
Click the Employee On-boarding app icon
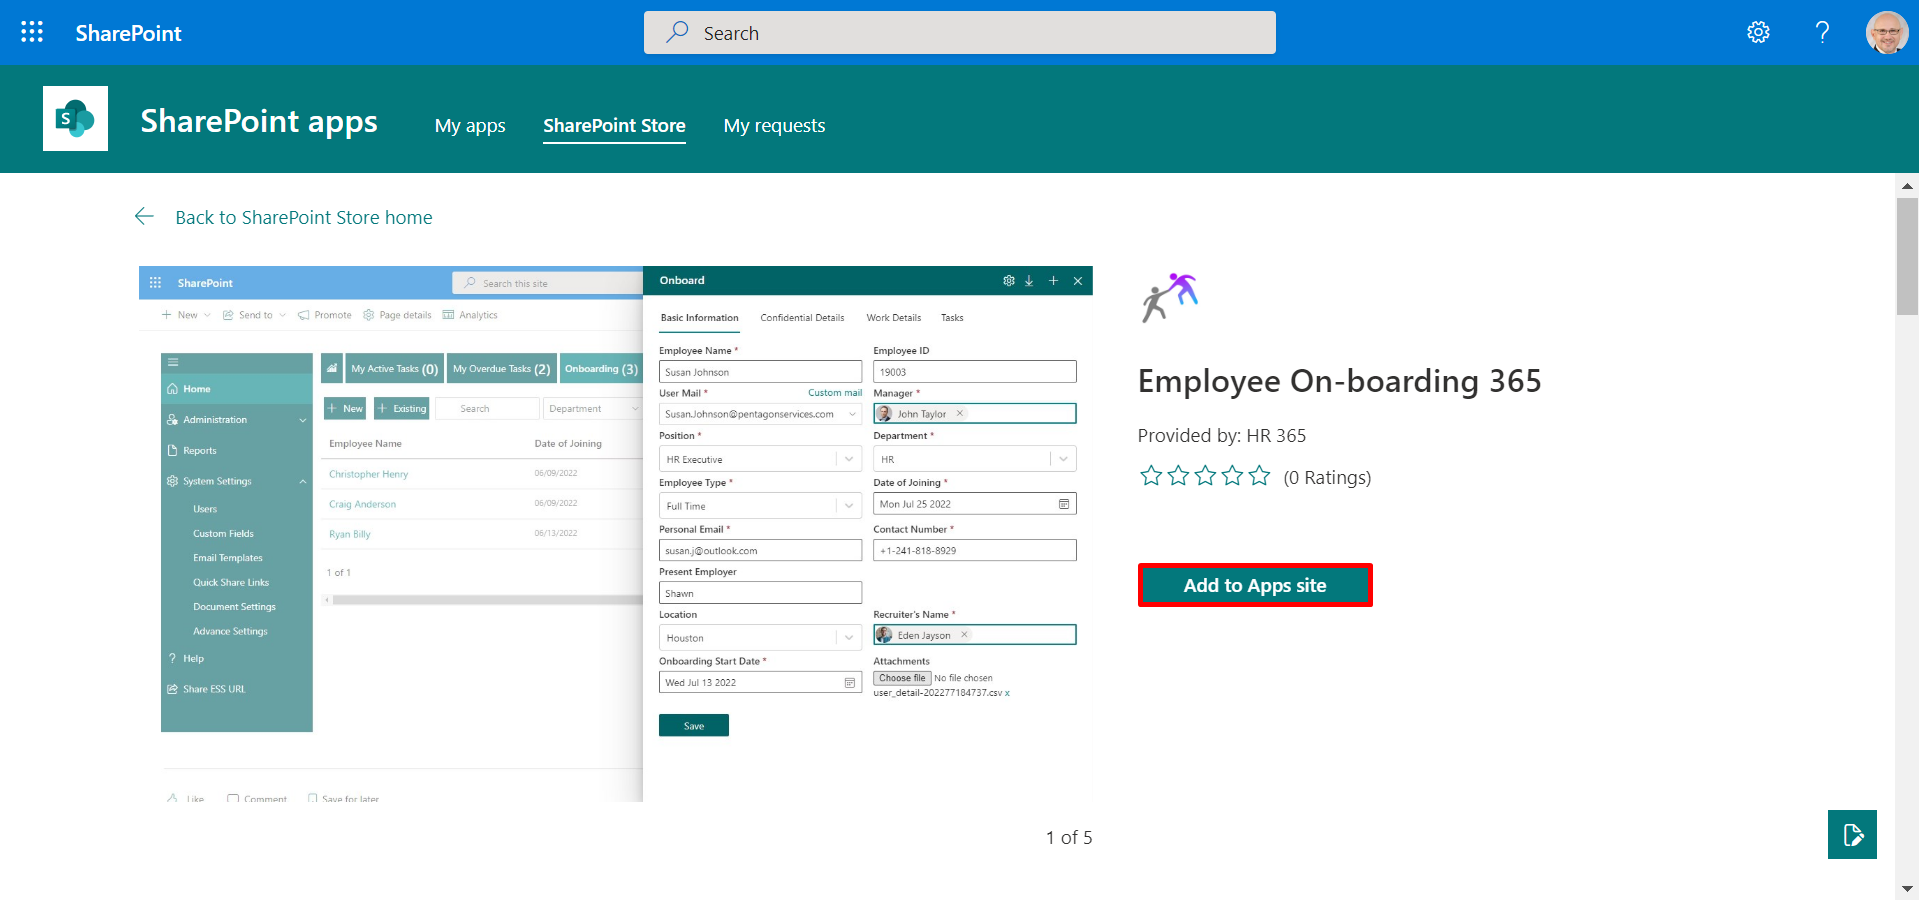[x=1170, y=297]
